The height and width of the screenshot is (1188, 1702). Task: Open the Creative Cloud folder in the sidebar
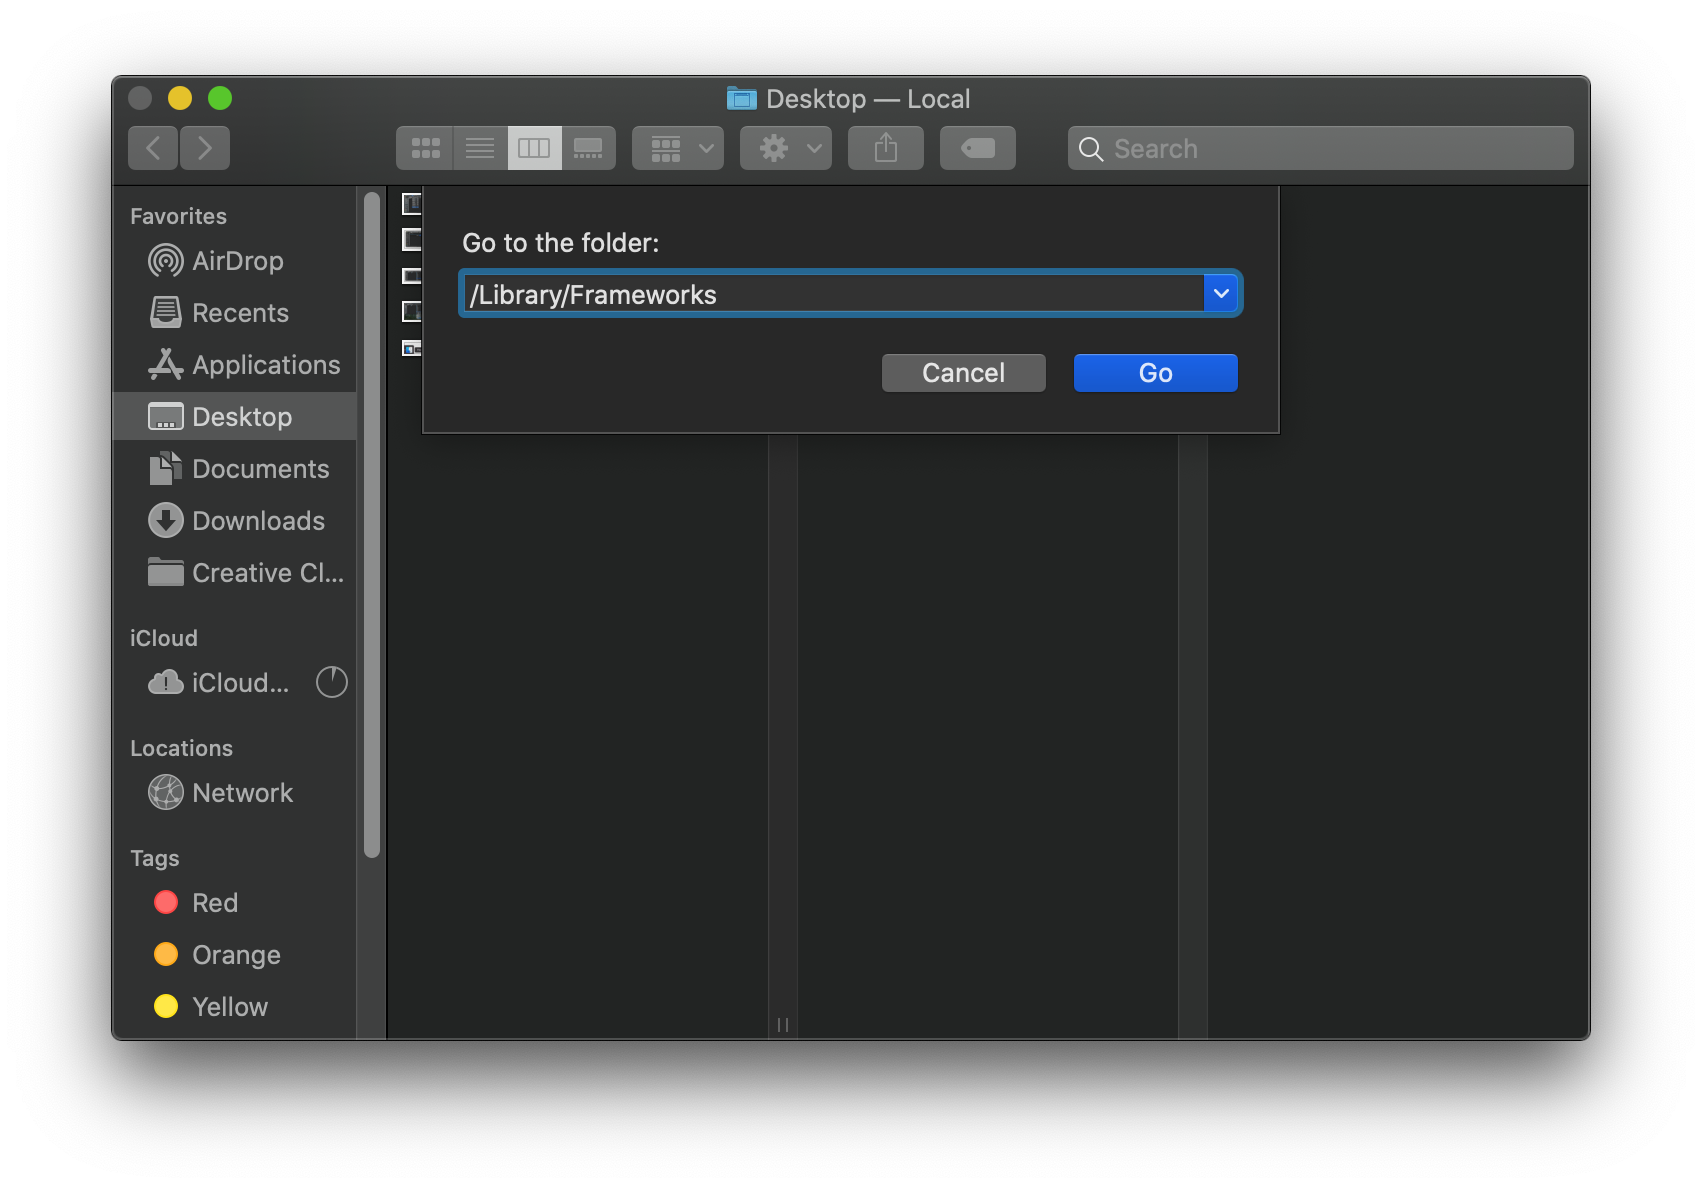235,573
